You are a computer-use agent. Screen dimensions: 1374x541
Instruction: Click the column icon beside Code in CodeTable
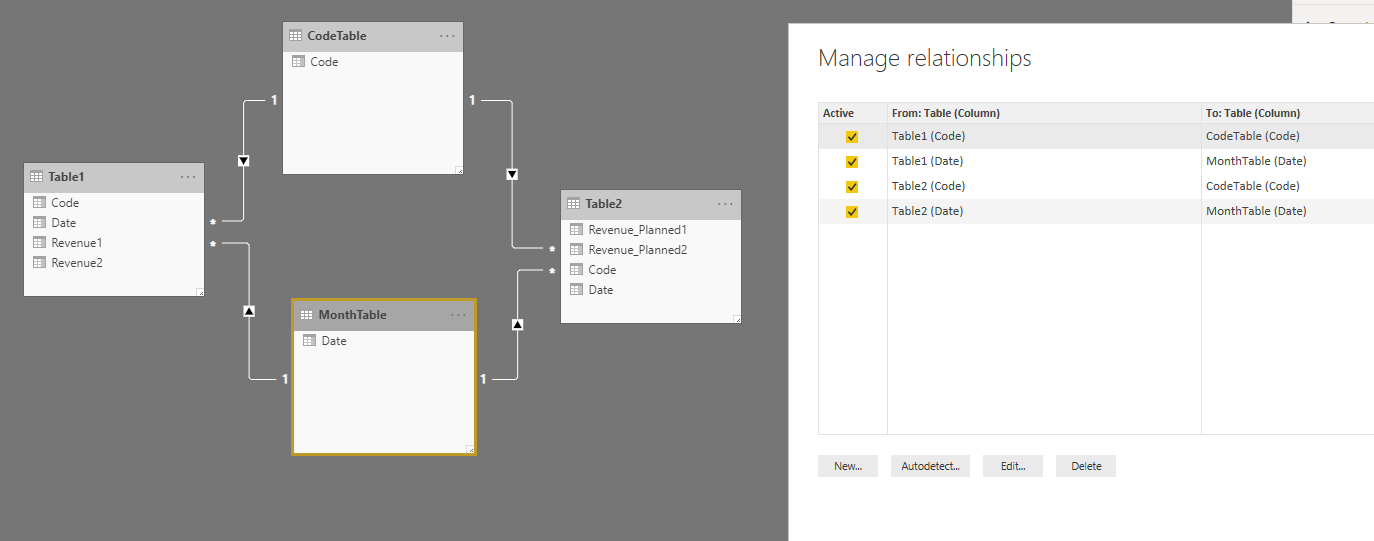pos(298,61)
